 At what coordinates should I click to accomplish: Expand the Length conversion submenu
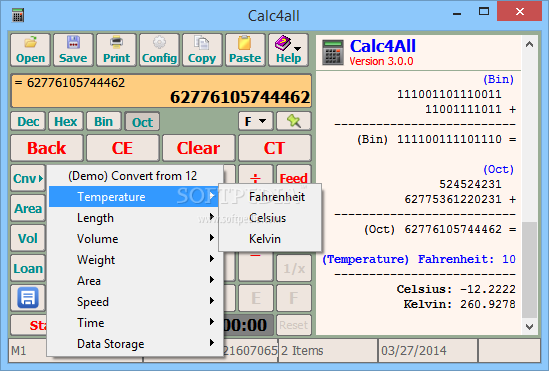(135, 218)
